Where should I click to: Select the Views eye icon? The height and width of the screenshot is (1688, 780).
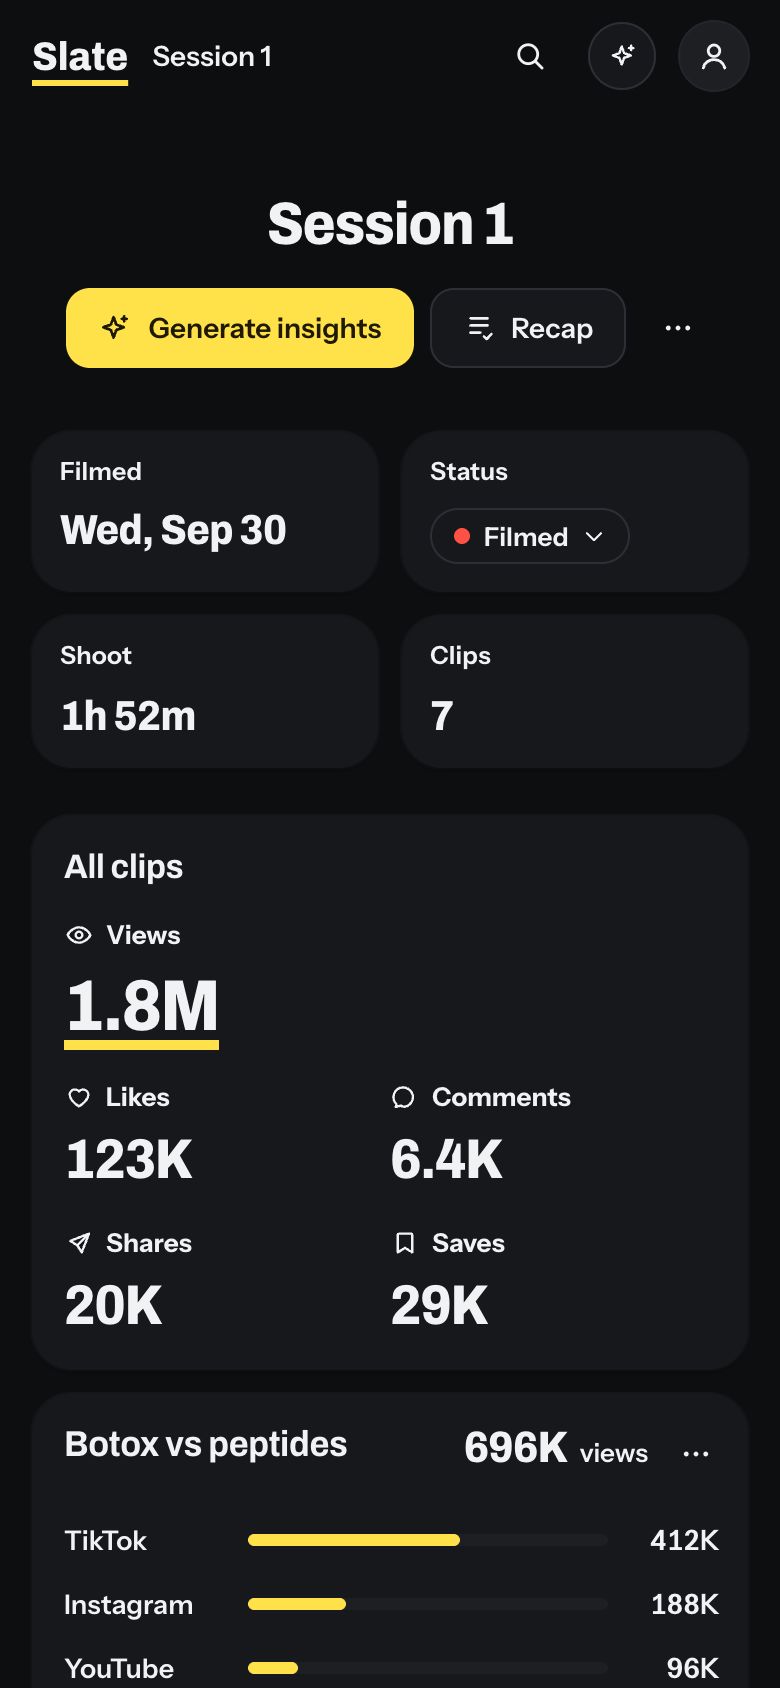79,935
